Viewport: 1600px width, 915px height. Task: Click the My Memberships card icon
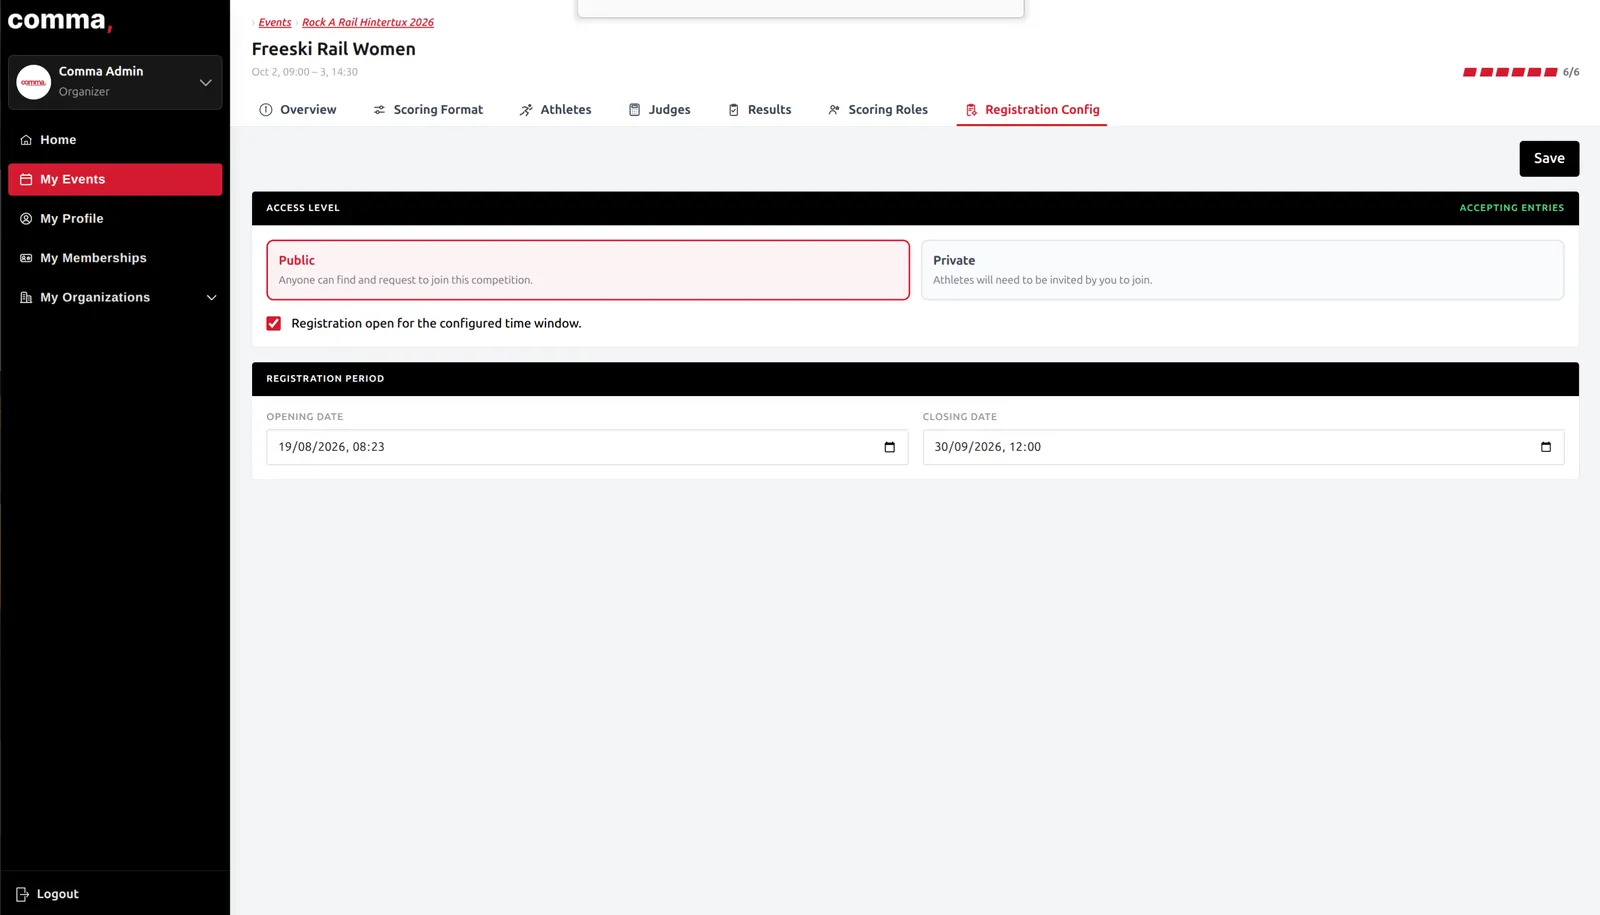pos(26,258)
